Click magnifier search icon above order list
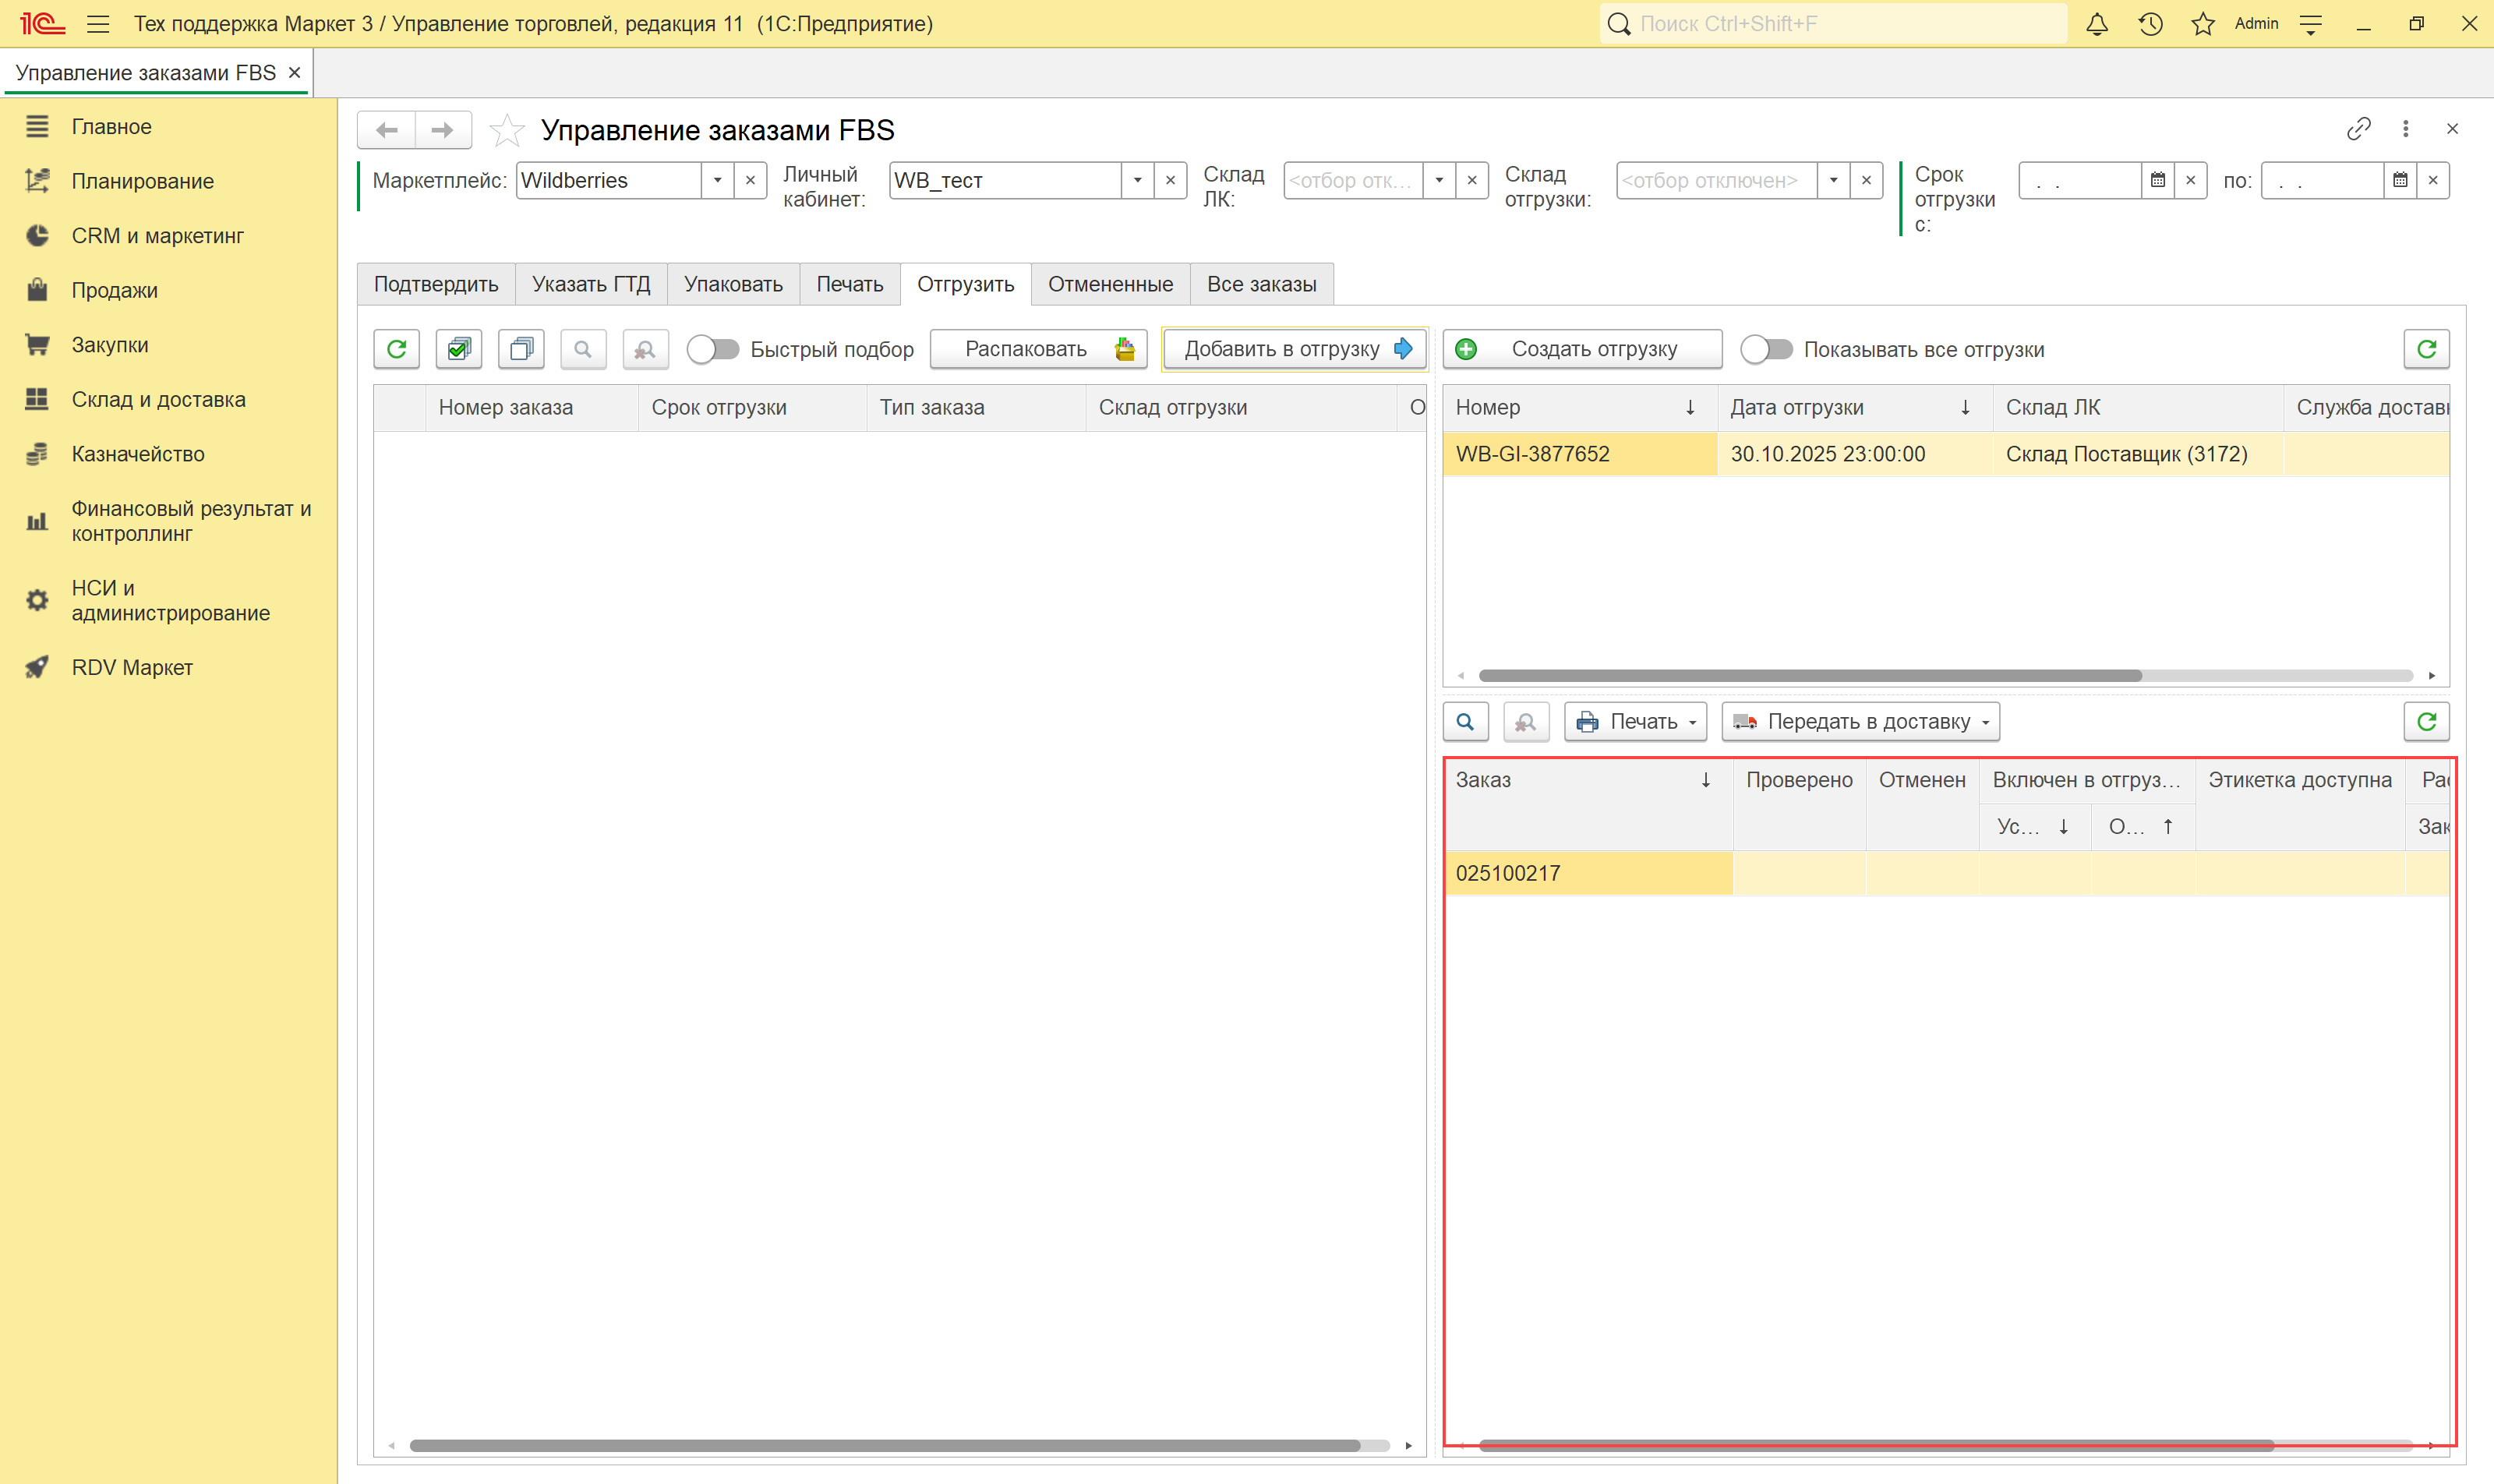 (x=1465, y=722)
